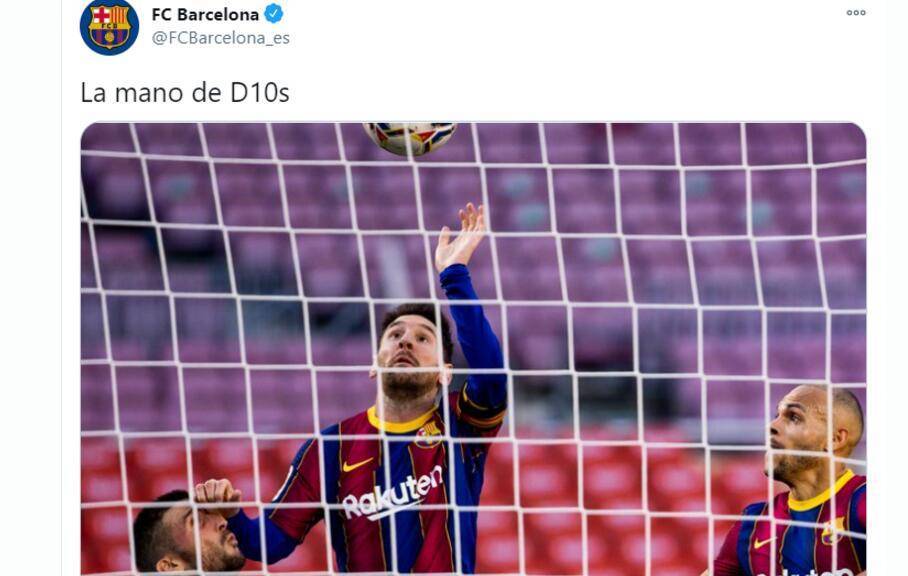Click the Nike swoosh on right player's shirt
The image size is (908, 576).
764,542
